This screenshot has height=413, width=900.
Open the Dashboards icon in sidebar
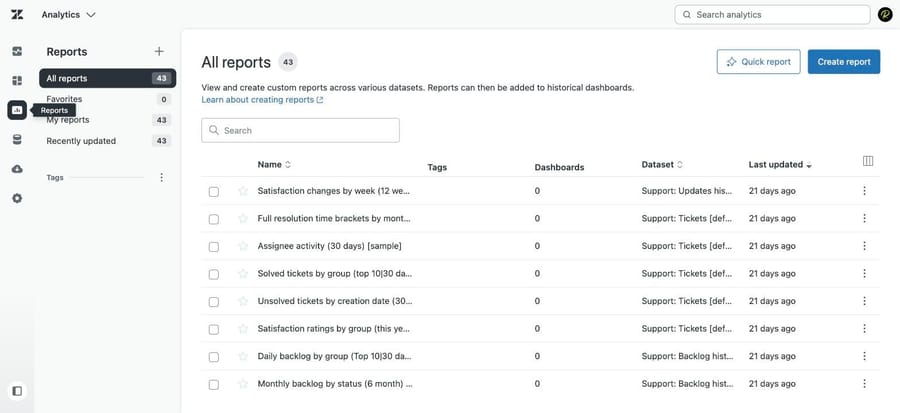pos(17,81)
